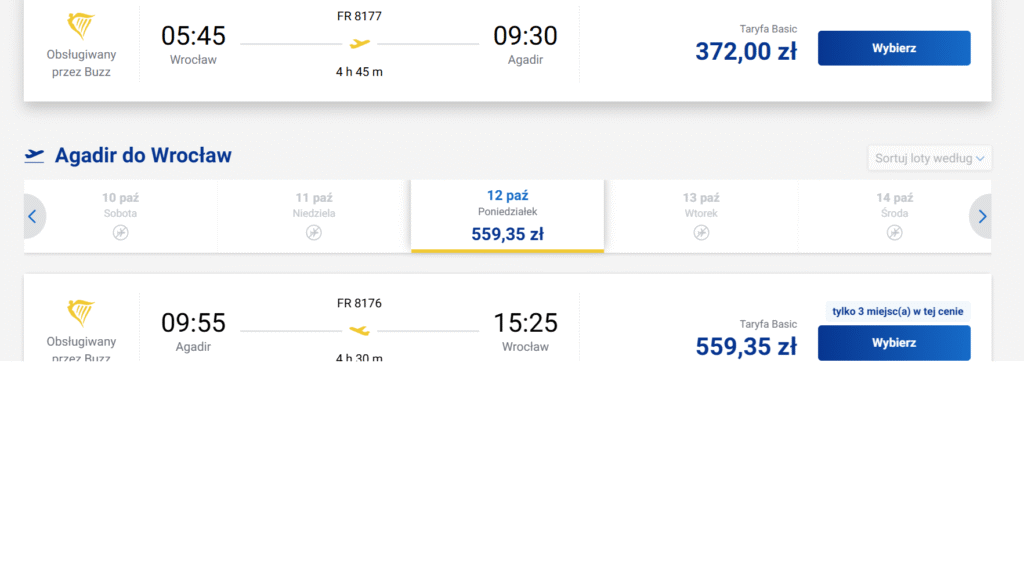Select the 10 paź Sobota date tab

[x=120, y=205]
